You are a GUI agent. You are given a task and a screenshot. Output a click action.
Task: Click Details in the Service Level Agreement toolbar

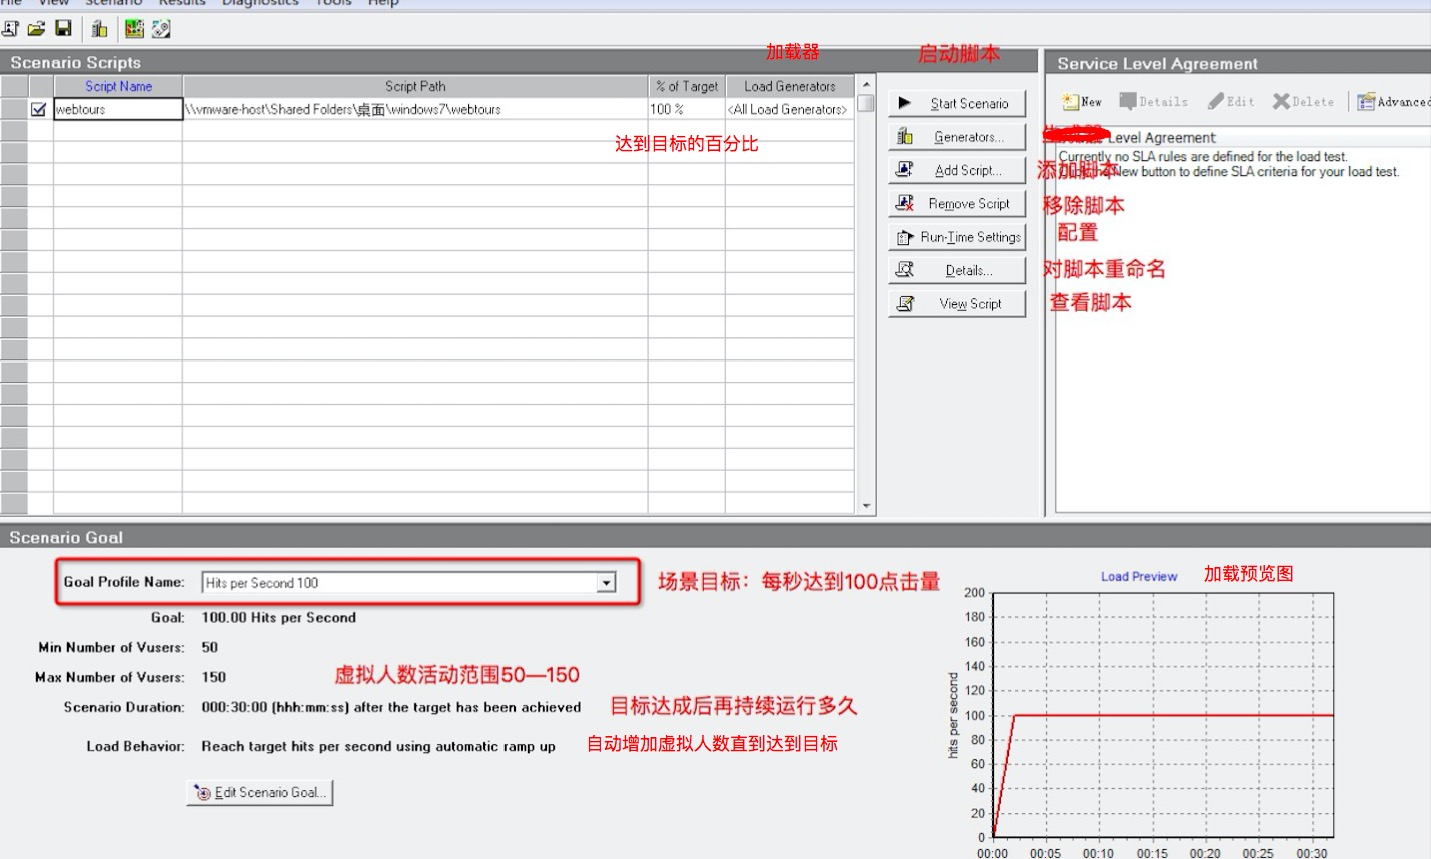tap(1154, 102)
